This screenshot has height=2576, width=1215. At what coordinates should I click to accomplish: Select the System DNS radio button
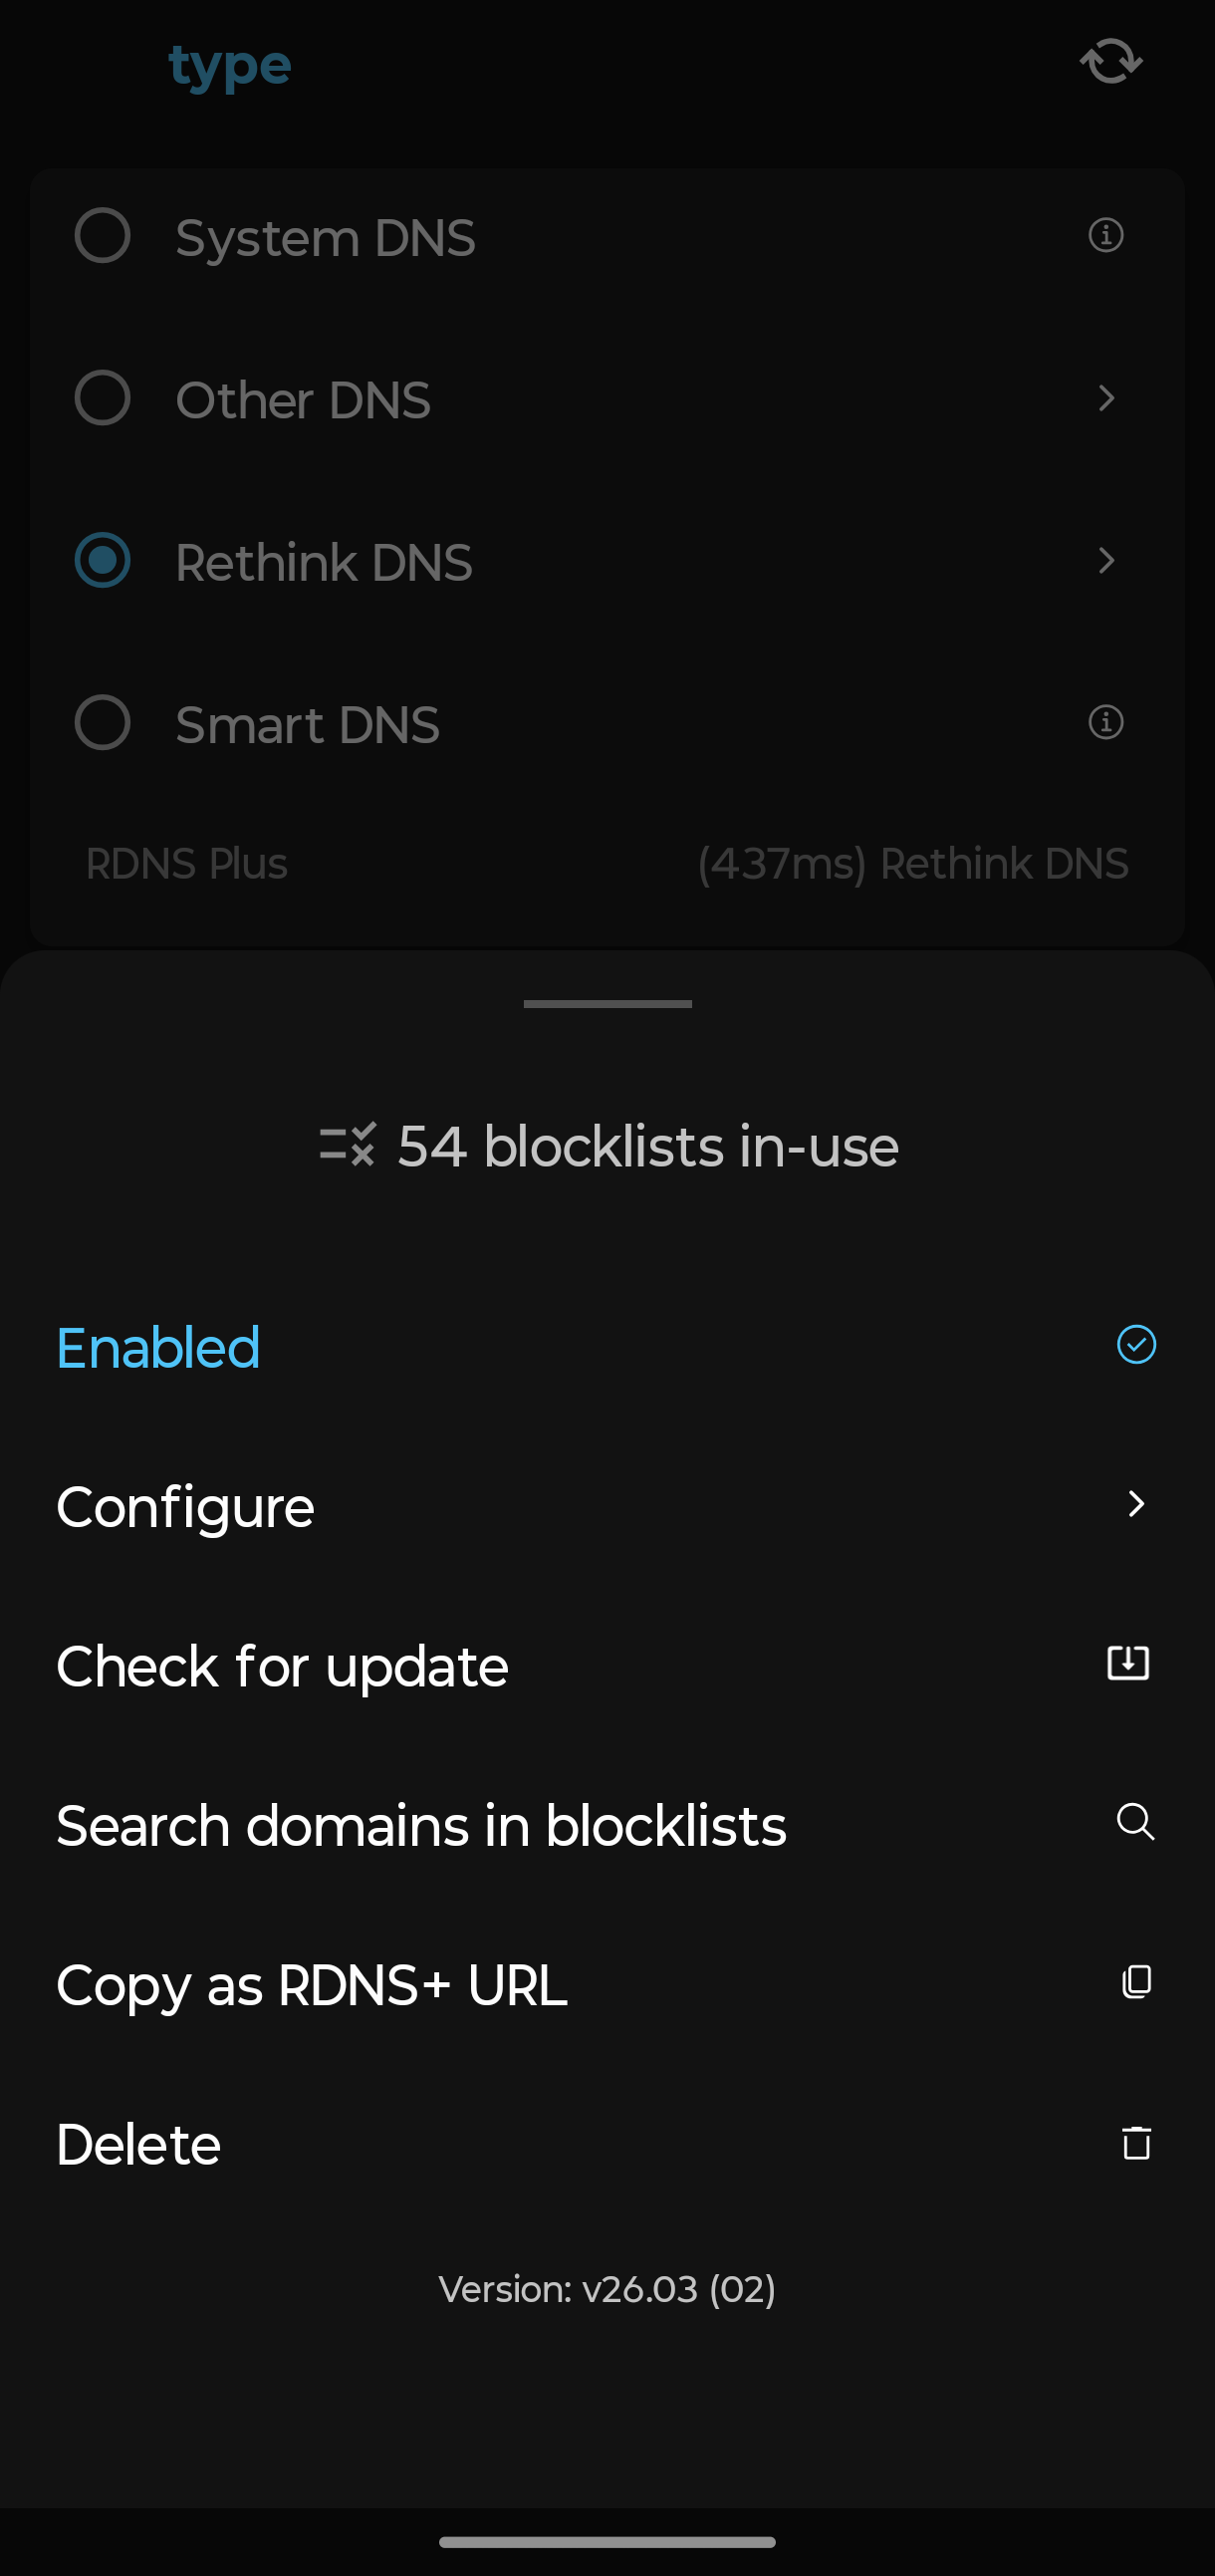103,236
